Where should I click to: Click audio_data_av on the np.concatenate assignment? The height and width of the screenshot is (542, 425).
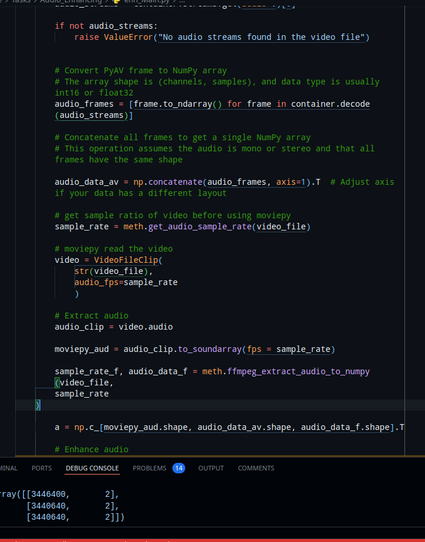tap(86, 182)
